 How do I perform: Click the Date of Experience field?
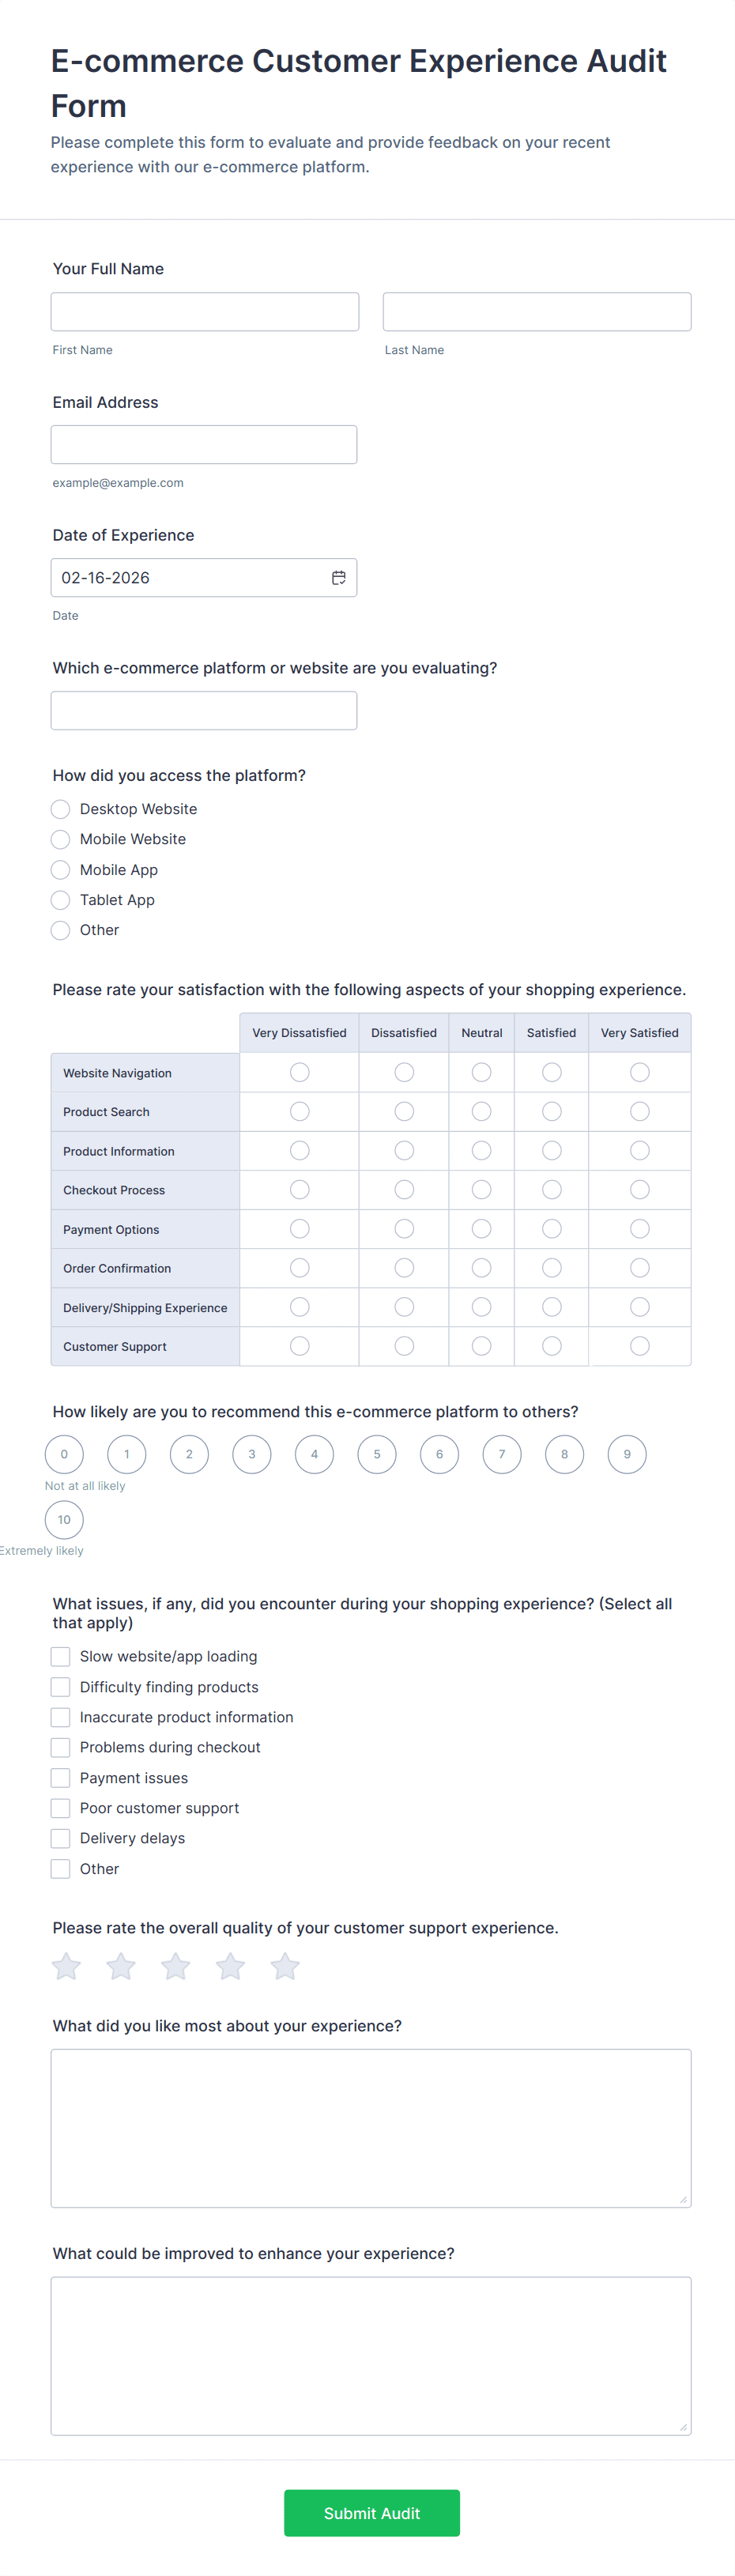tap(190, 578)
